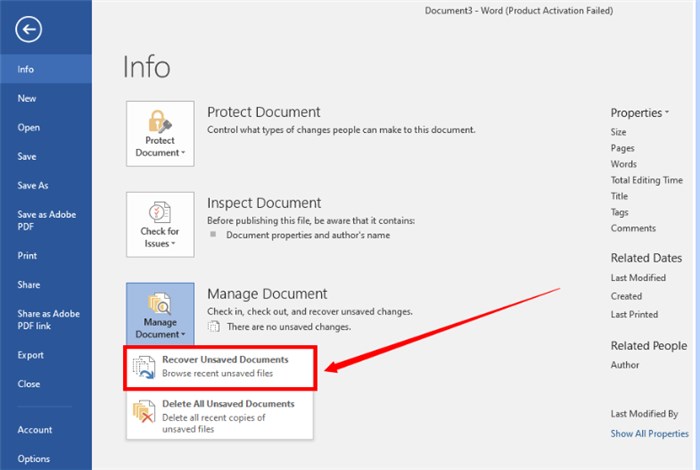Viewport: 700px width, 470px height.
Task: Open Word Options
Action: [x=46, y=459]
